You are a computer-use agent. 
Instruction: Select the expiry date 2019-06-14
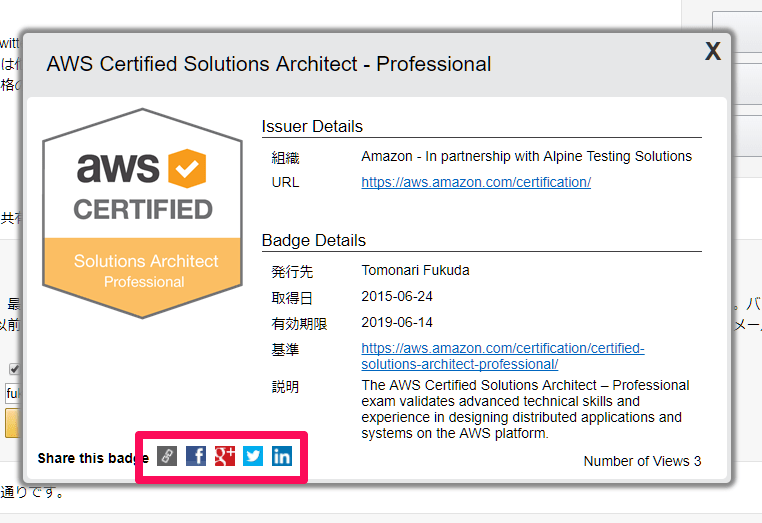(x=397, y=322)
